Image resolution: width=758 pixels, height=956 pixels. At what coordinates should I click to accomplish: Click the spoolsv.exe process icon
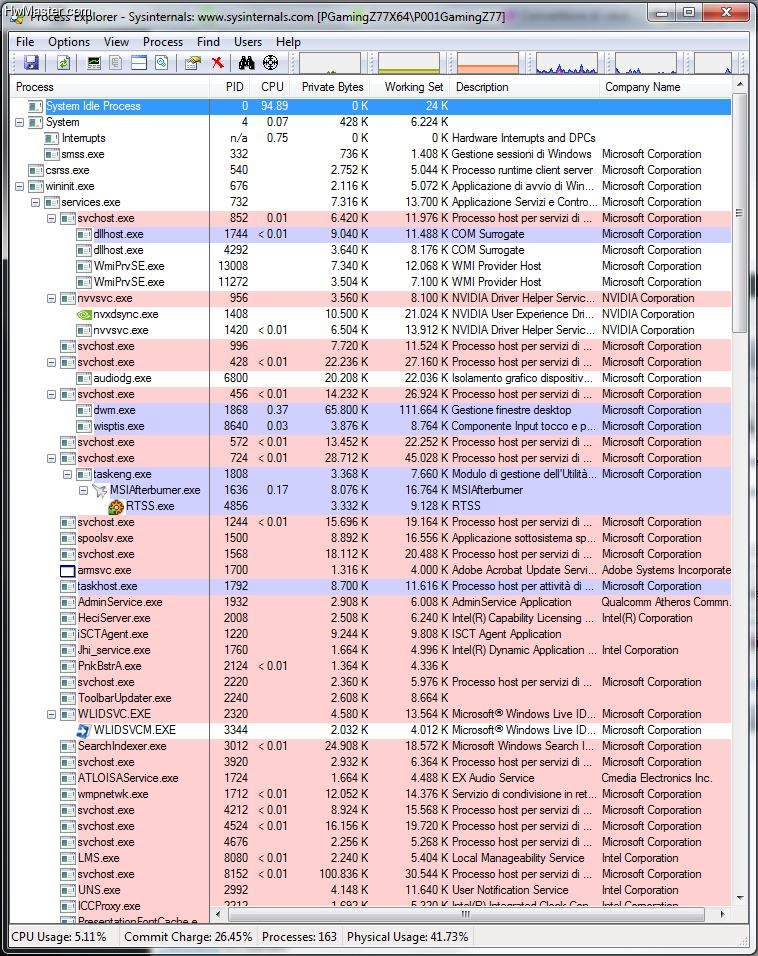click(68, 538)
